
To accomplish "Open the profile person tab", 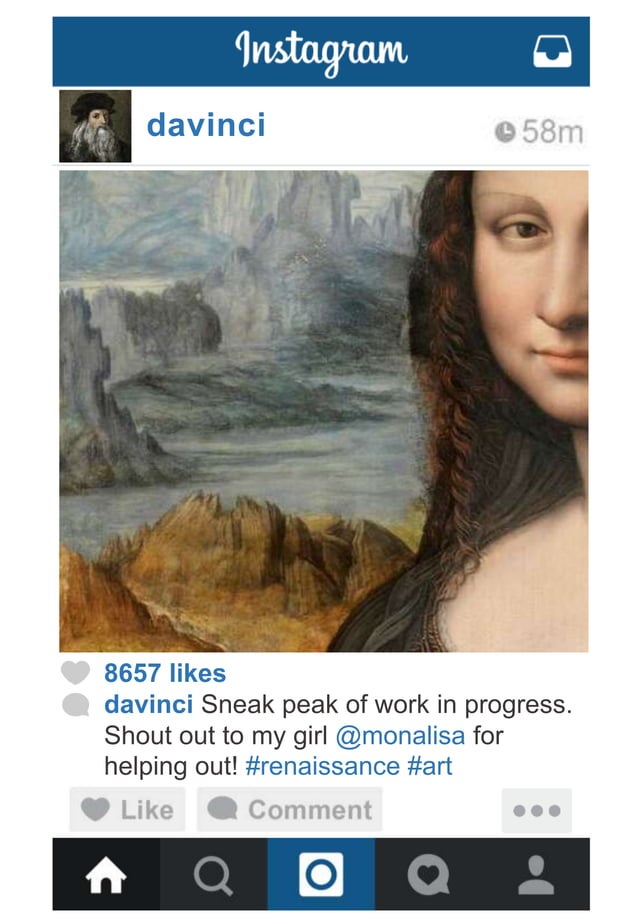I will point(536,874).
